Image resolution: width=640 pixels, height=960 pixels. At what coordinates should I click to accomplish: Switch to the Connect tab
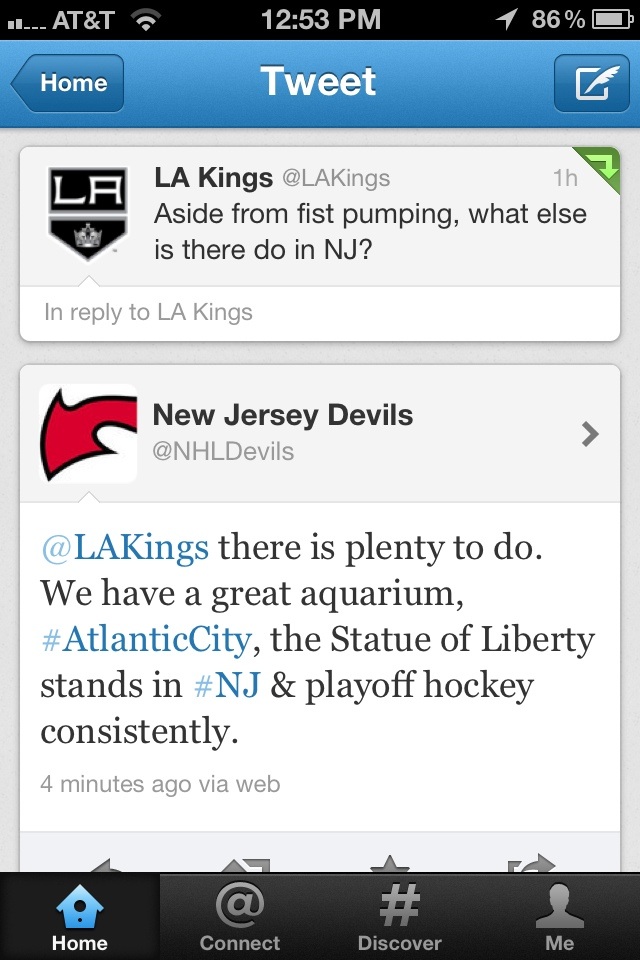pos(240,918)
